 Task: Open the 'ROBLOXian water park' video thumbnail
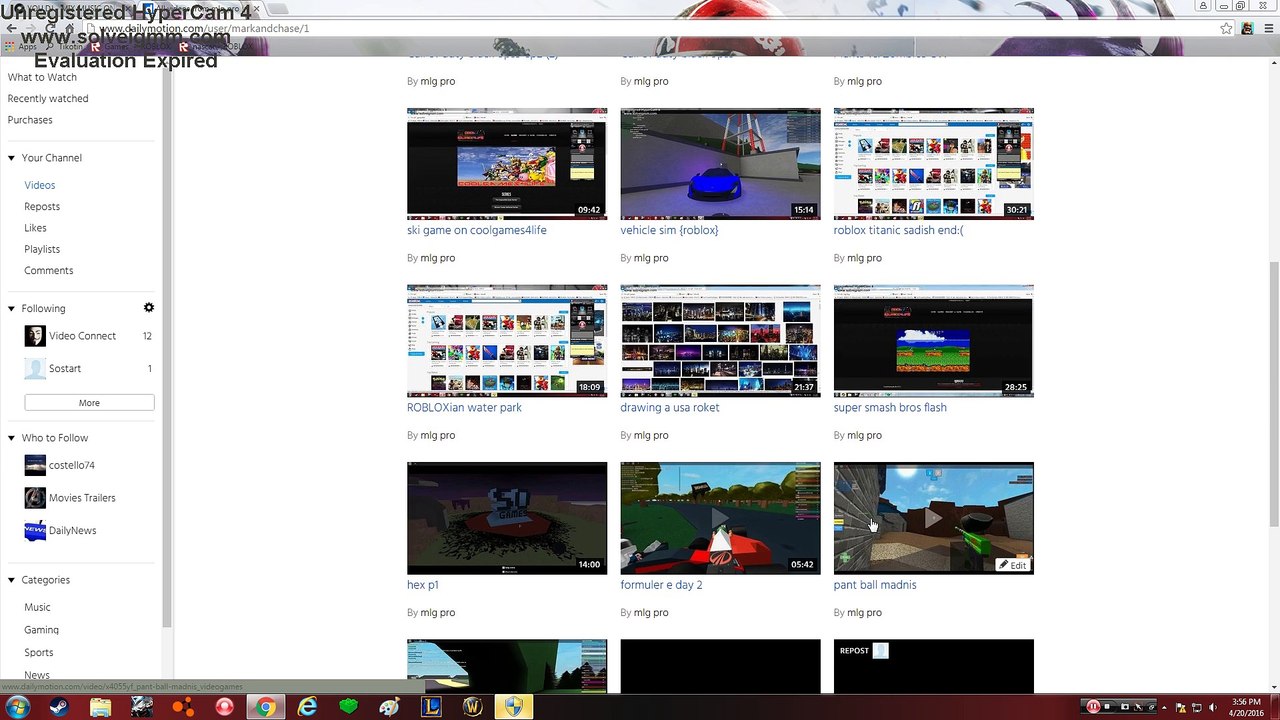(507, 341)
